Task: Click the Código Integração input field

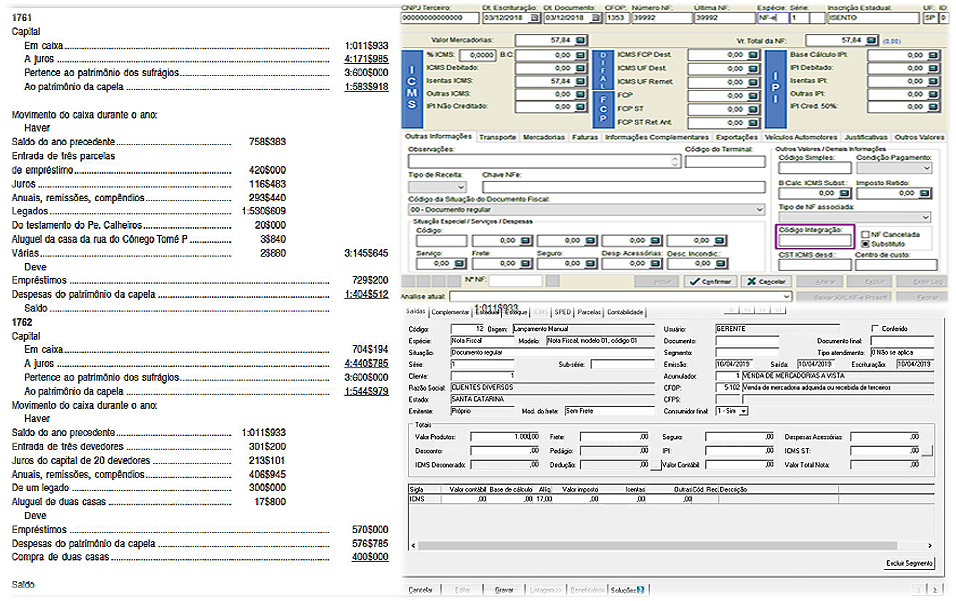Action: [x=814, y=240]
